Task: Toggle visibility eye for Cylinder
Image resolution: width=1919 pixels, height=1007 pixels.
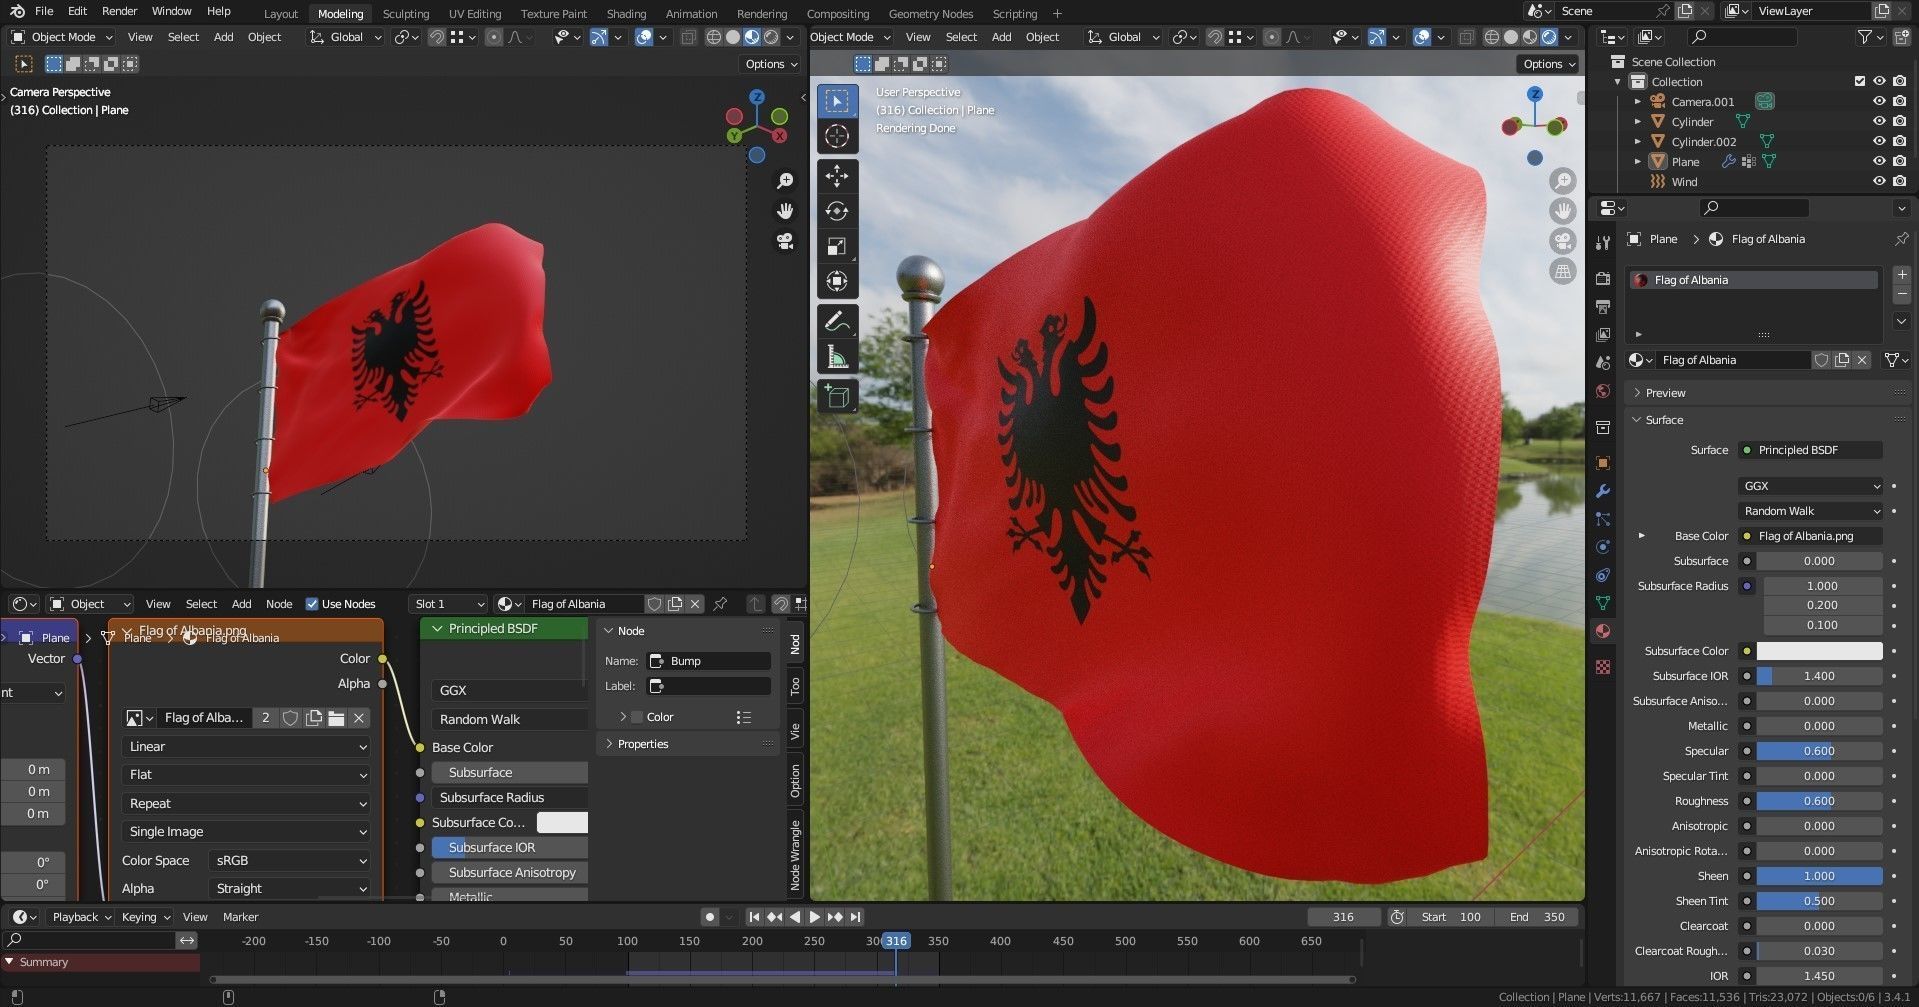Action: click(x=1879, y=121)
